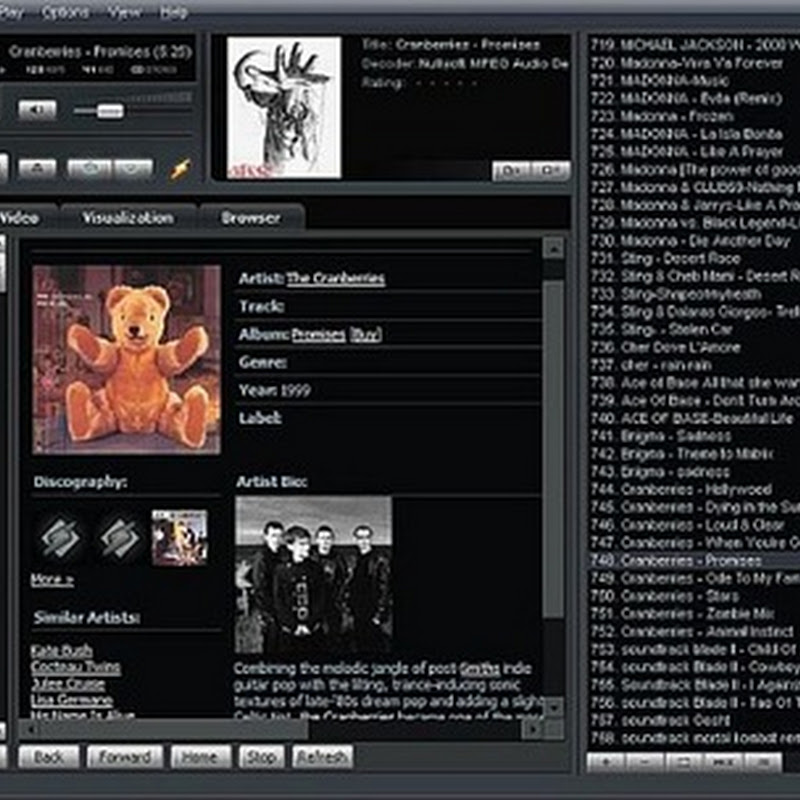Click the browser Back button

click(49, 757)
